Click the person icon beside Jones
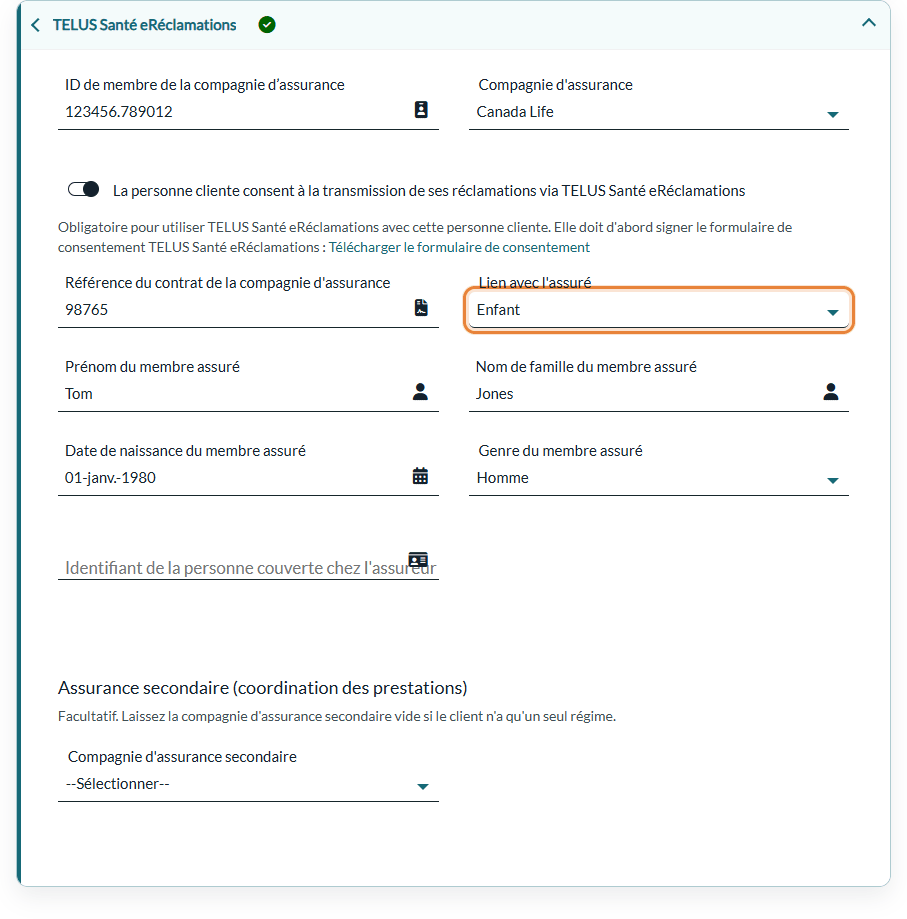This screenshot has width=907, height=919. [831, 392]
